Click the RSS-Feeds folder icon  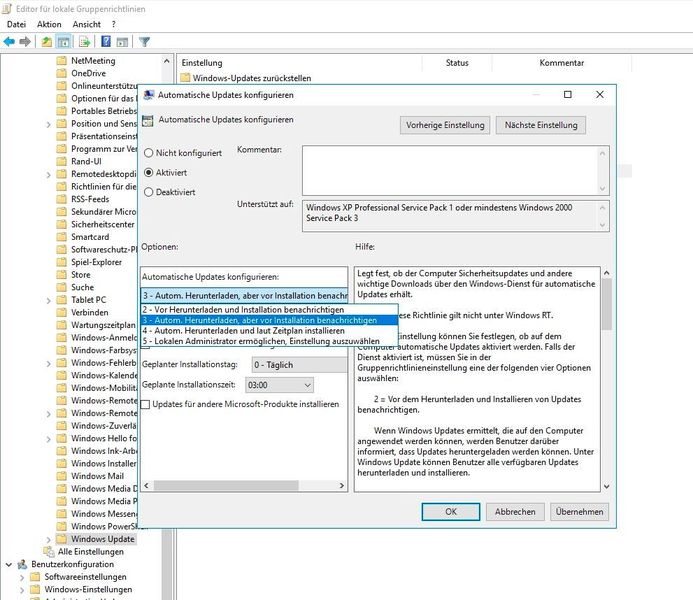click(61, 199)
